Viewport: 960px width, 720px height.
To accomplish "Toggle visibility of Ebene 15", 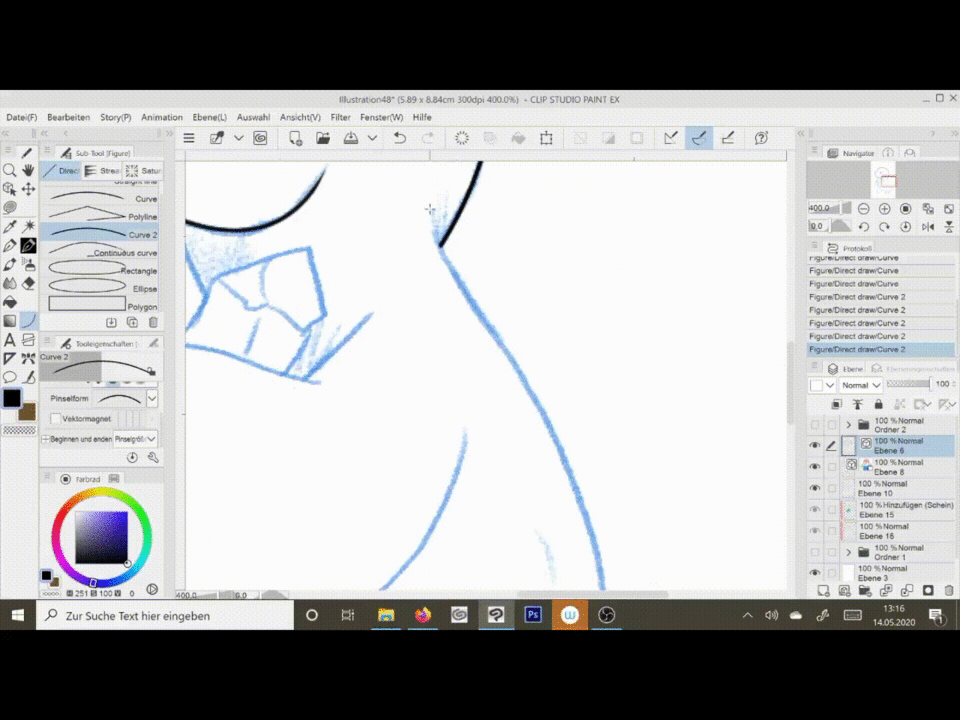I will [814, 509].
